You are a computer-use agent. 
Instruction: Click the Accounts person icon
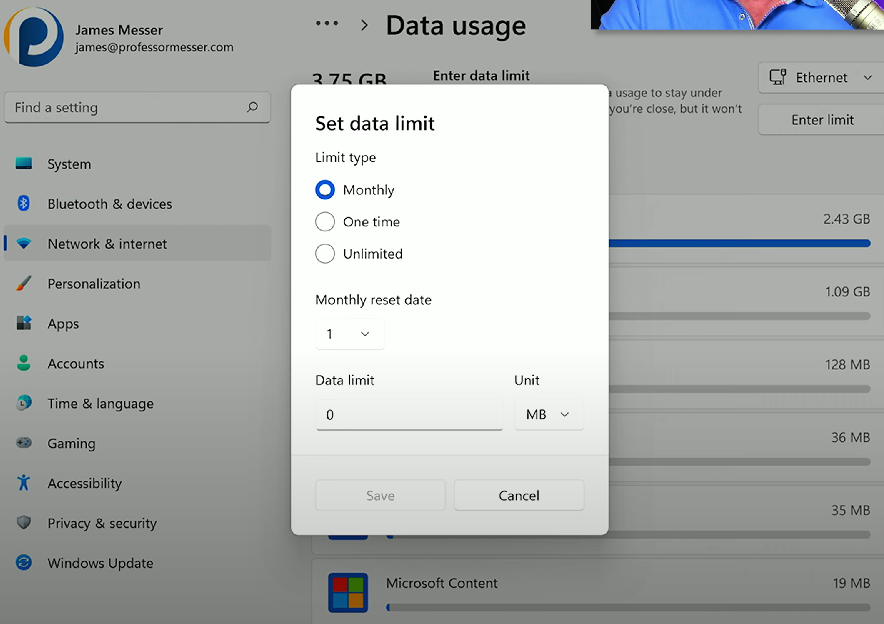pyautogui.click(x=24, y=364)
